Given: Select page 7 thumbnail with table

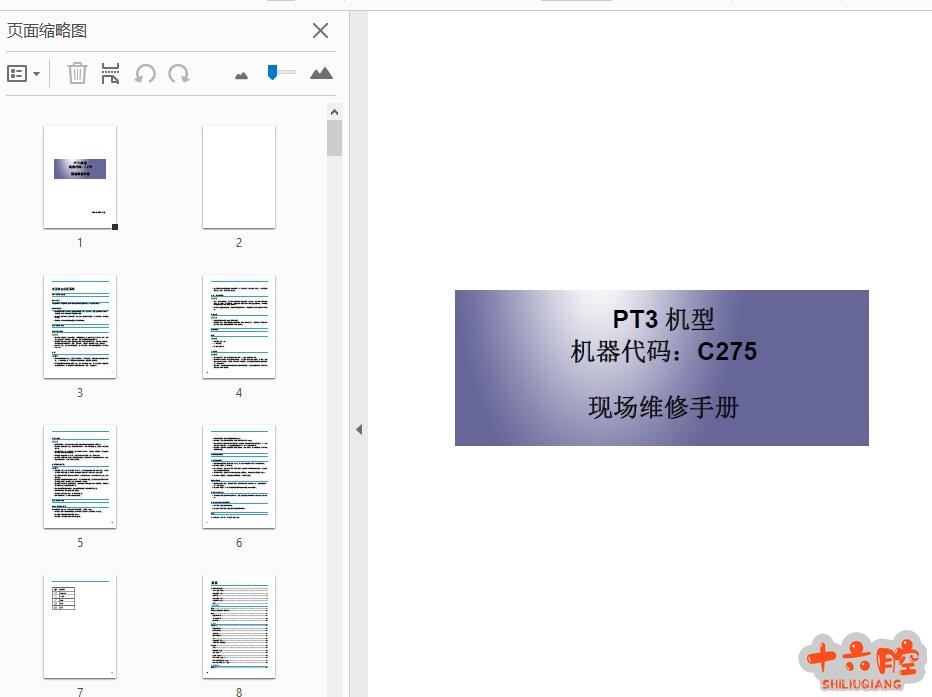Looking at the screenshot, I should 80,627.
